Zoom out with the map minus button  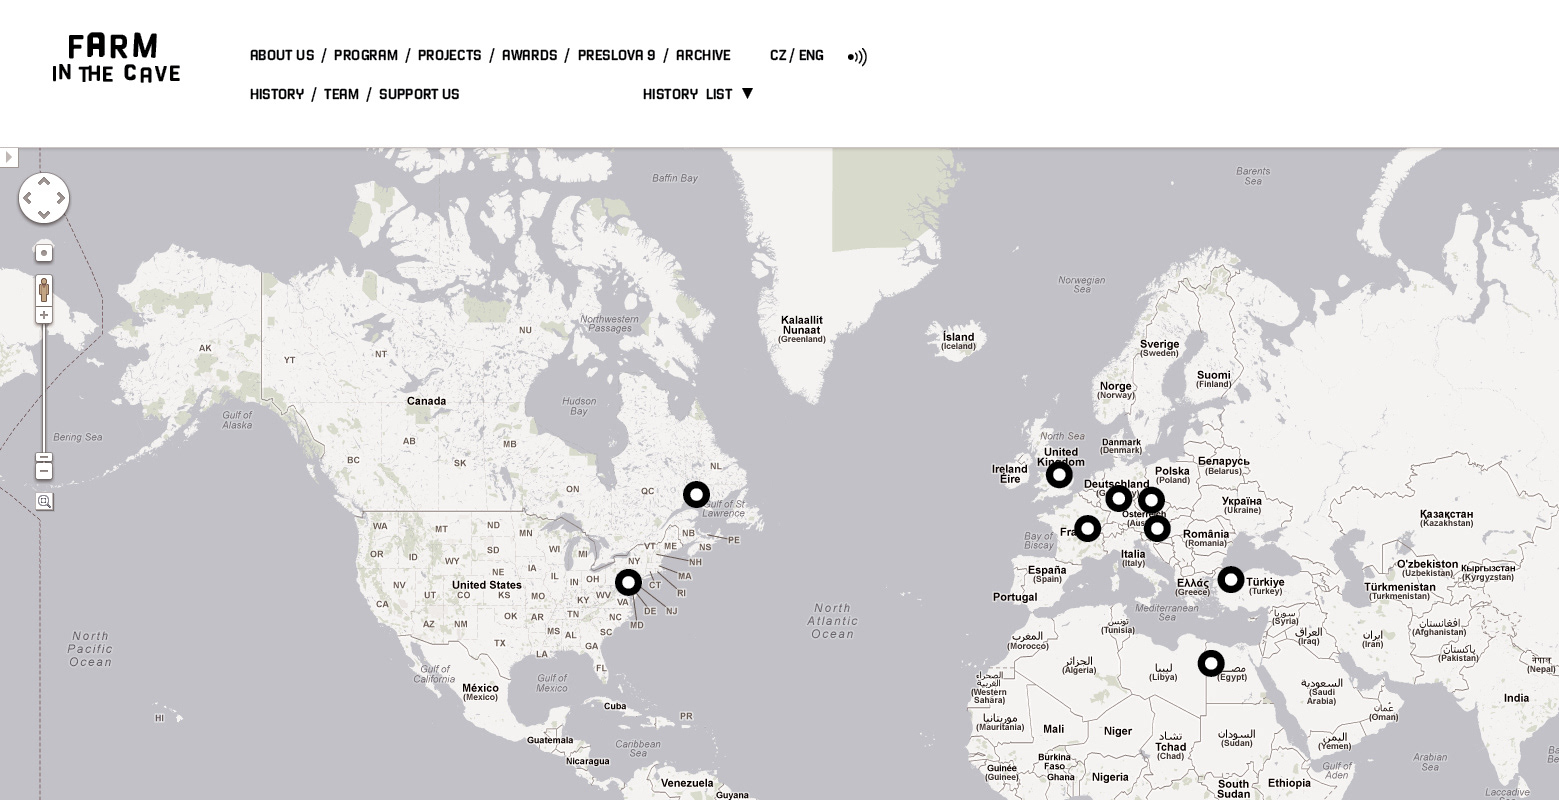(44, 471)
